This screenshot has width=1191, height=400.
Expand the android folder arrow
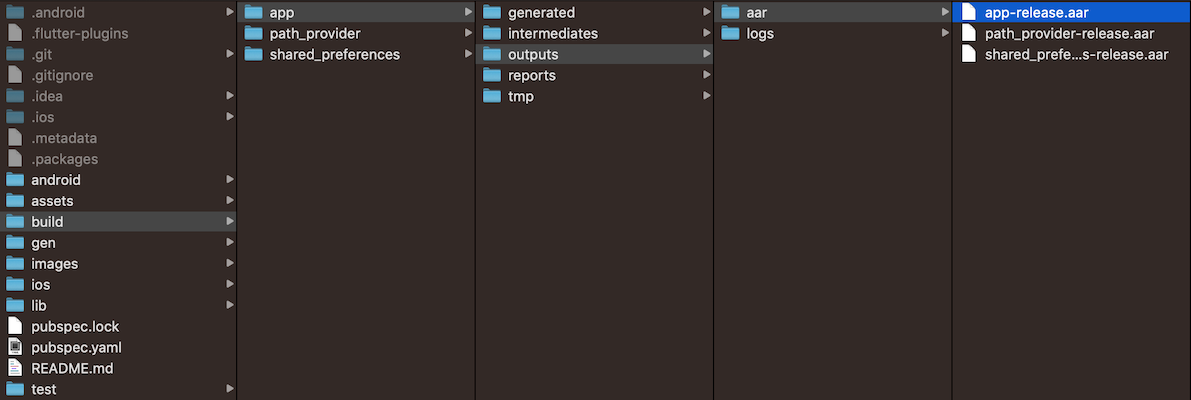pyautogui.click(x=229, y=180)
